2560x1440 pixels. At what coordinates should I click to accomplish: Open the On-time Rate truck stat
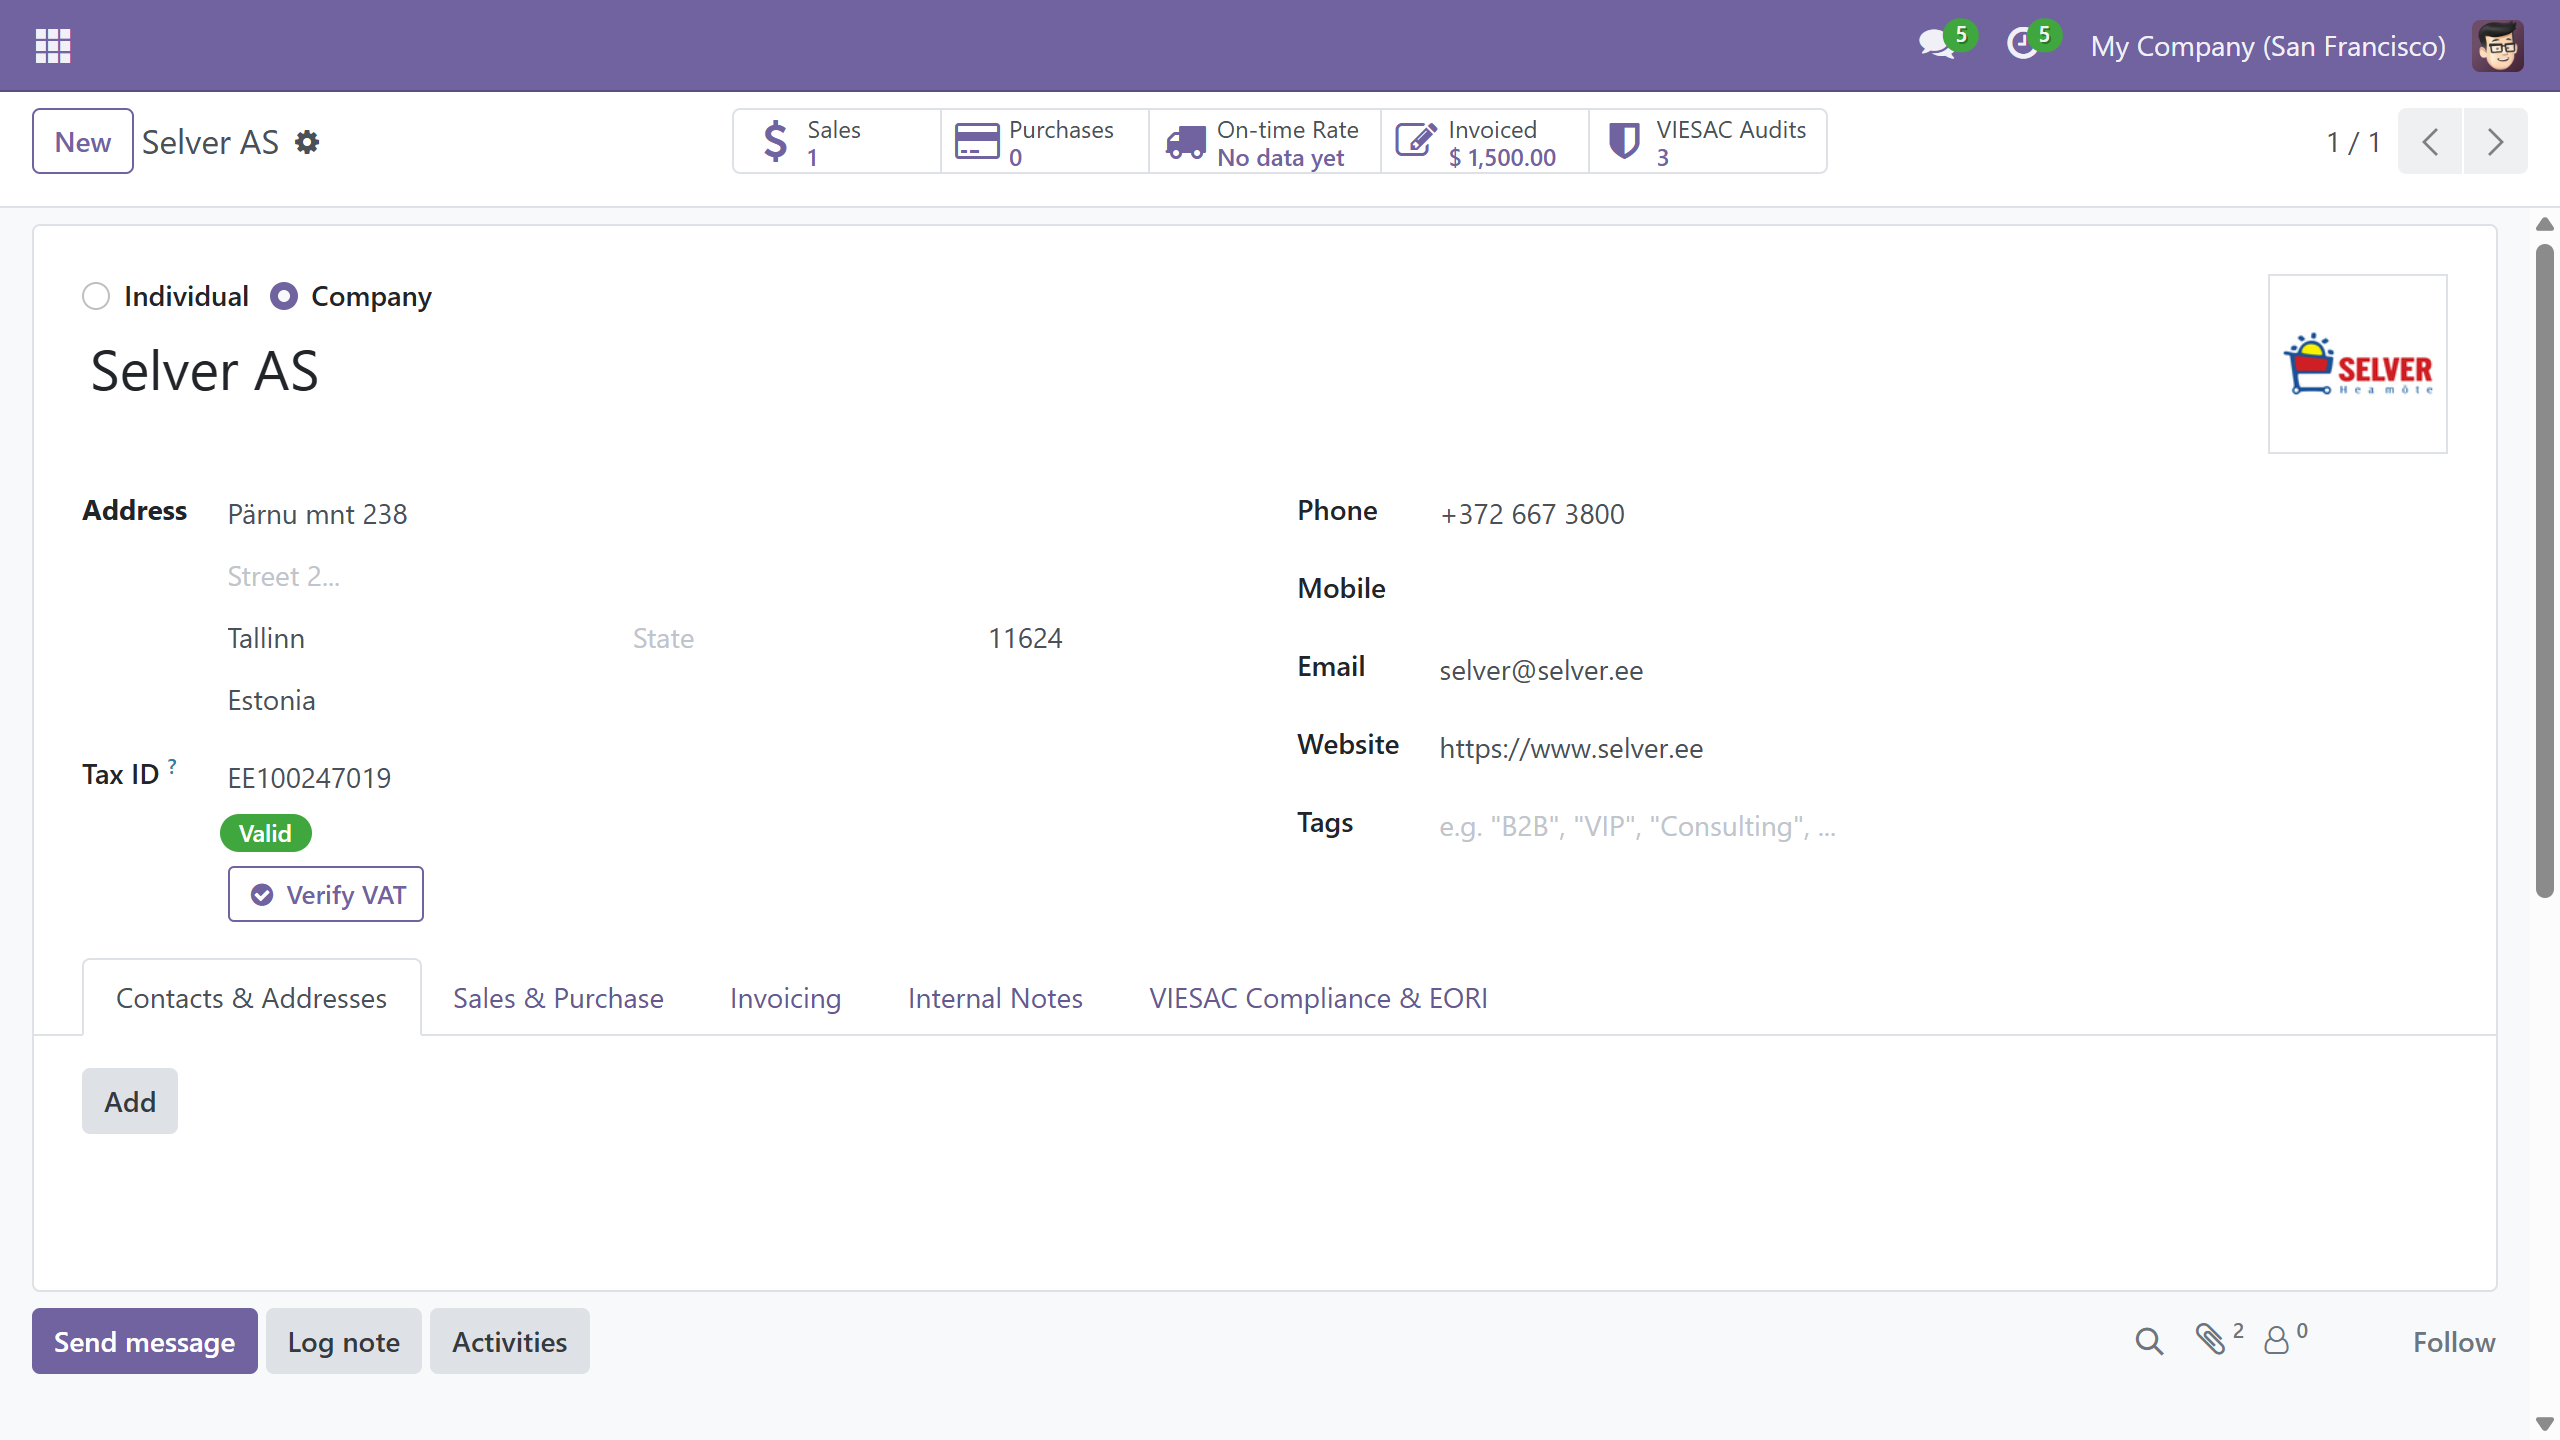pos(1265,142)
